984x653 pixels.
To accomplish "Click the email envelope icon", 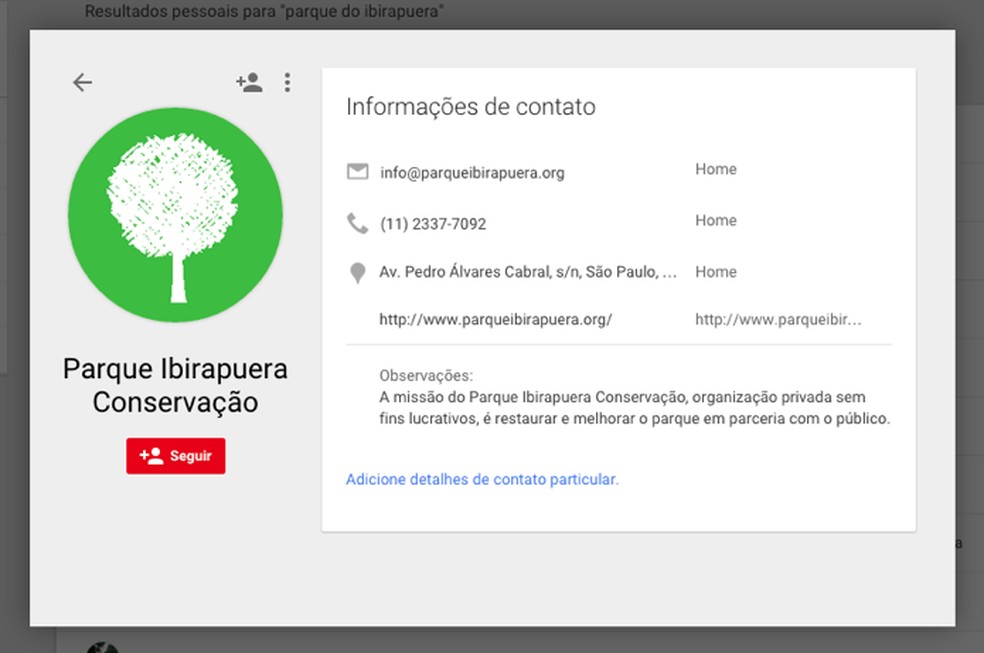I will pos(357,171).
